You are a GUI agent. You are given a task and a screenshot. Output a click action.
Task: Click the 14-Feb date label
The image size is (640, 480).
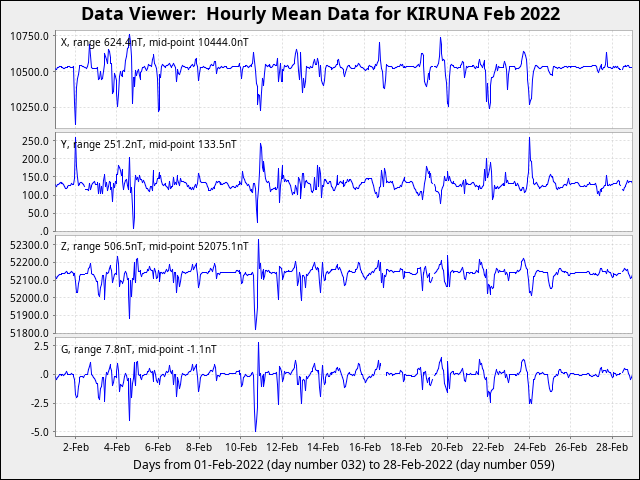323,447
